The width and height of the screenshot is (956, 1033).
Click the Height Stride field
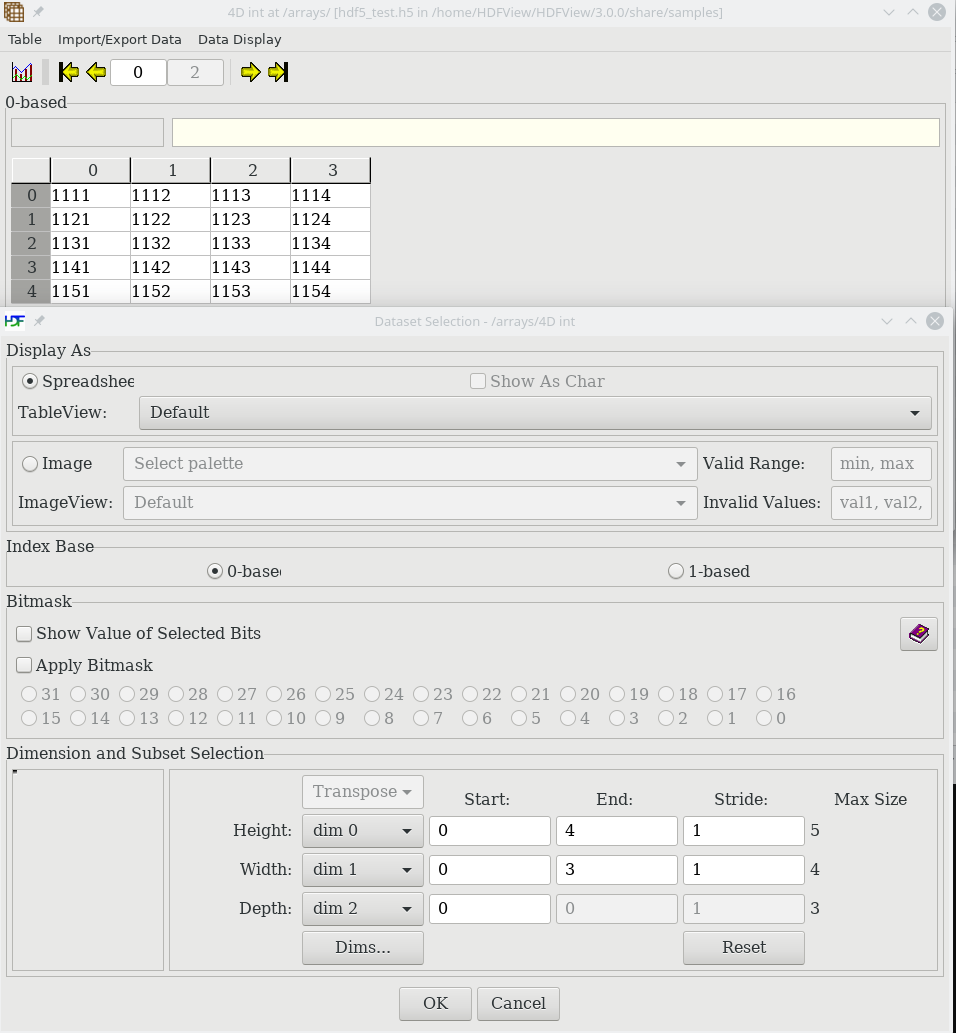tap(744, 831)
